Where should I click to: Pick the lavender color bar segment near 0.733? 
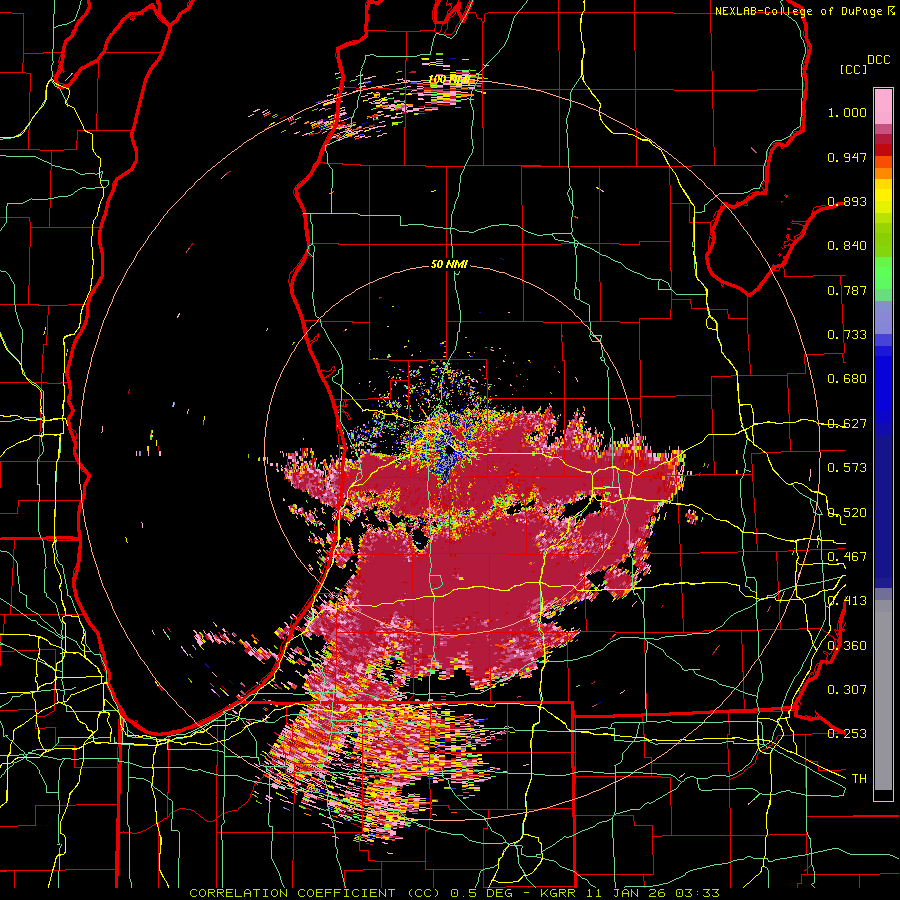tap(883, 318)
